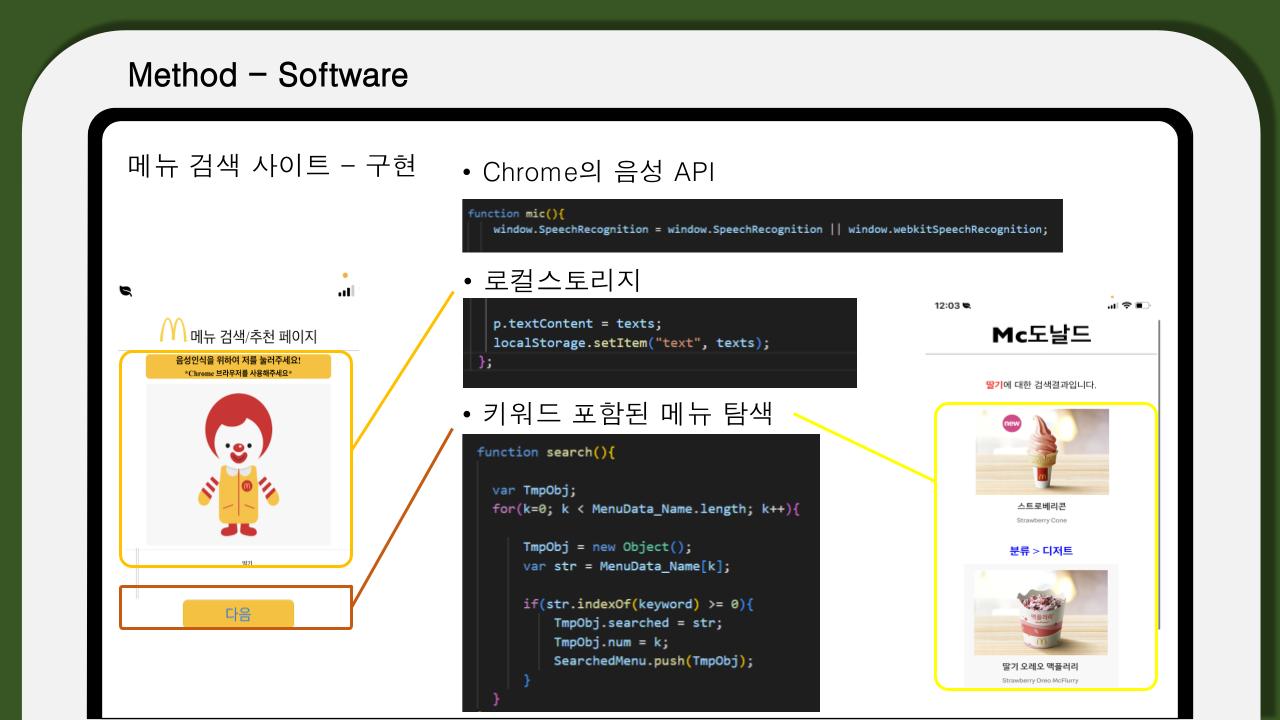Select the Strawberry Cone product thumbnail
This screenshot has height=720, width=1280.
click(1042, 452)
